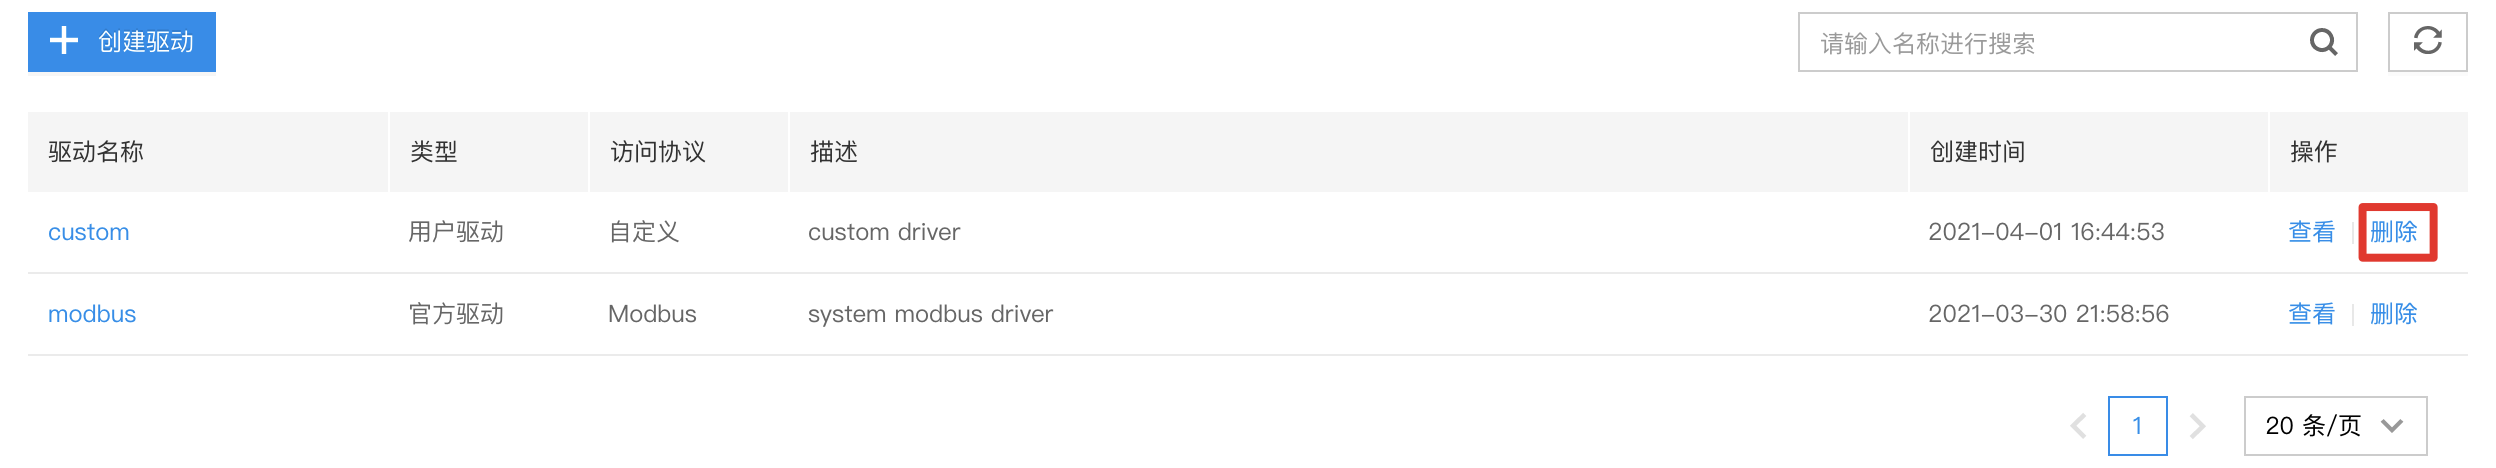The image size is (2496, 468).
Task: Click 删除 for the modbus driver
Action: click(x=2393, y=314)
